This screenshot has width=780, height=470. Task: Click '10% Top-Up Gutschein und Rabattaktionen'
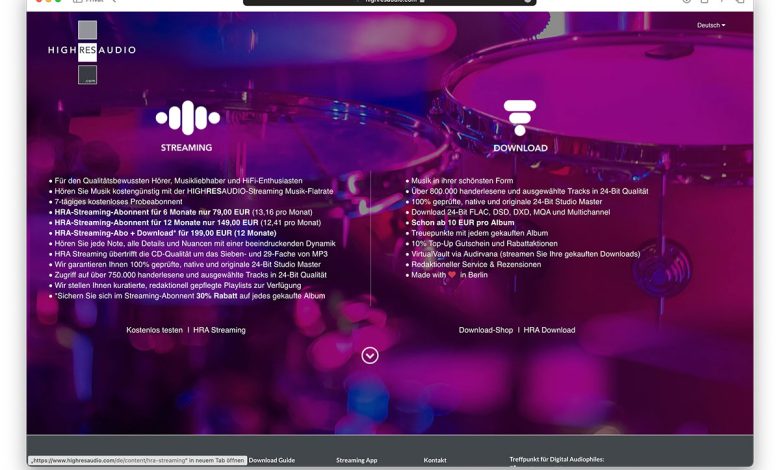pyautogui.click(x=484, y=243)
